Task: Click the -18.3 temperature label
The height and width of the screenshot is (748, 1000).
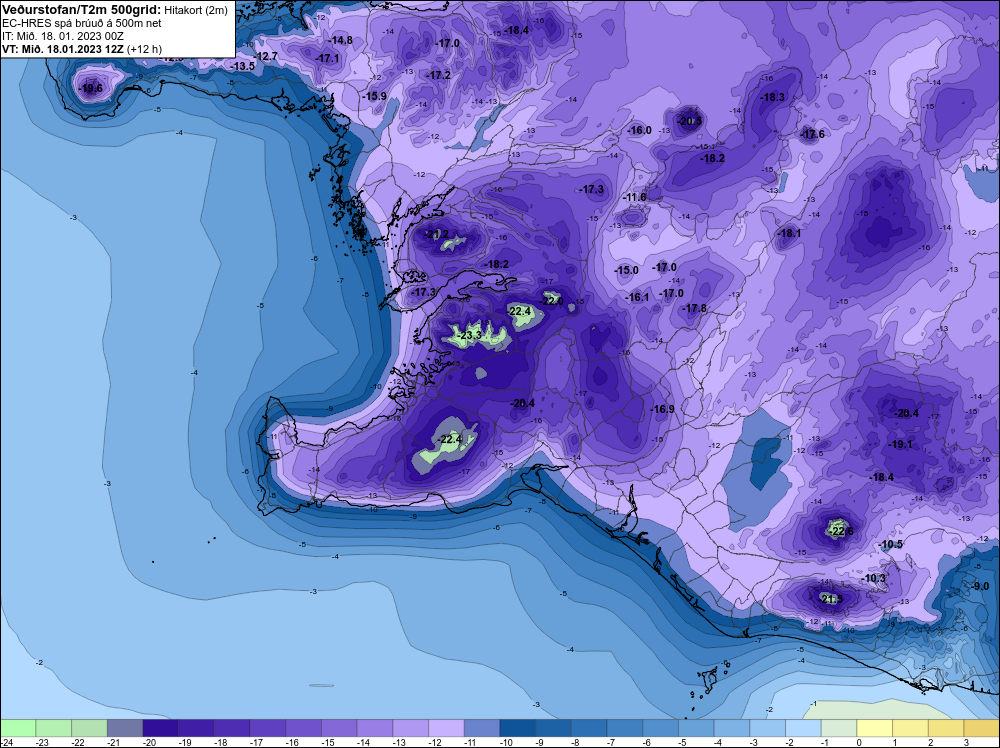Action: [x=773, y=98]
